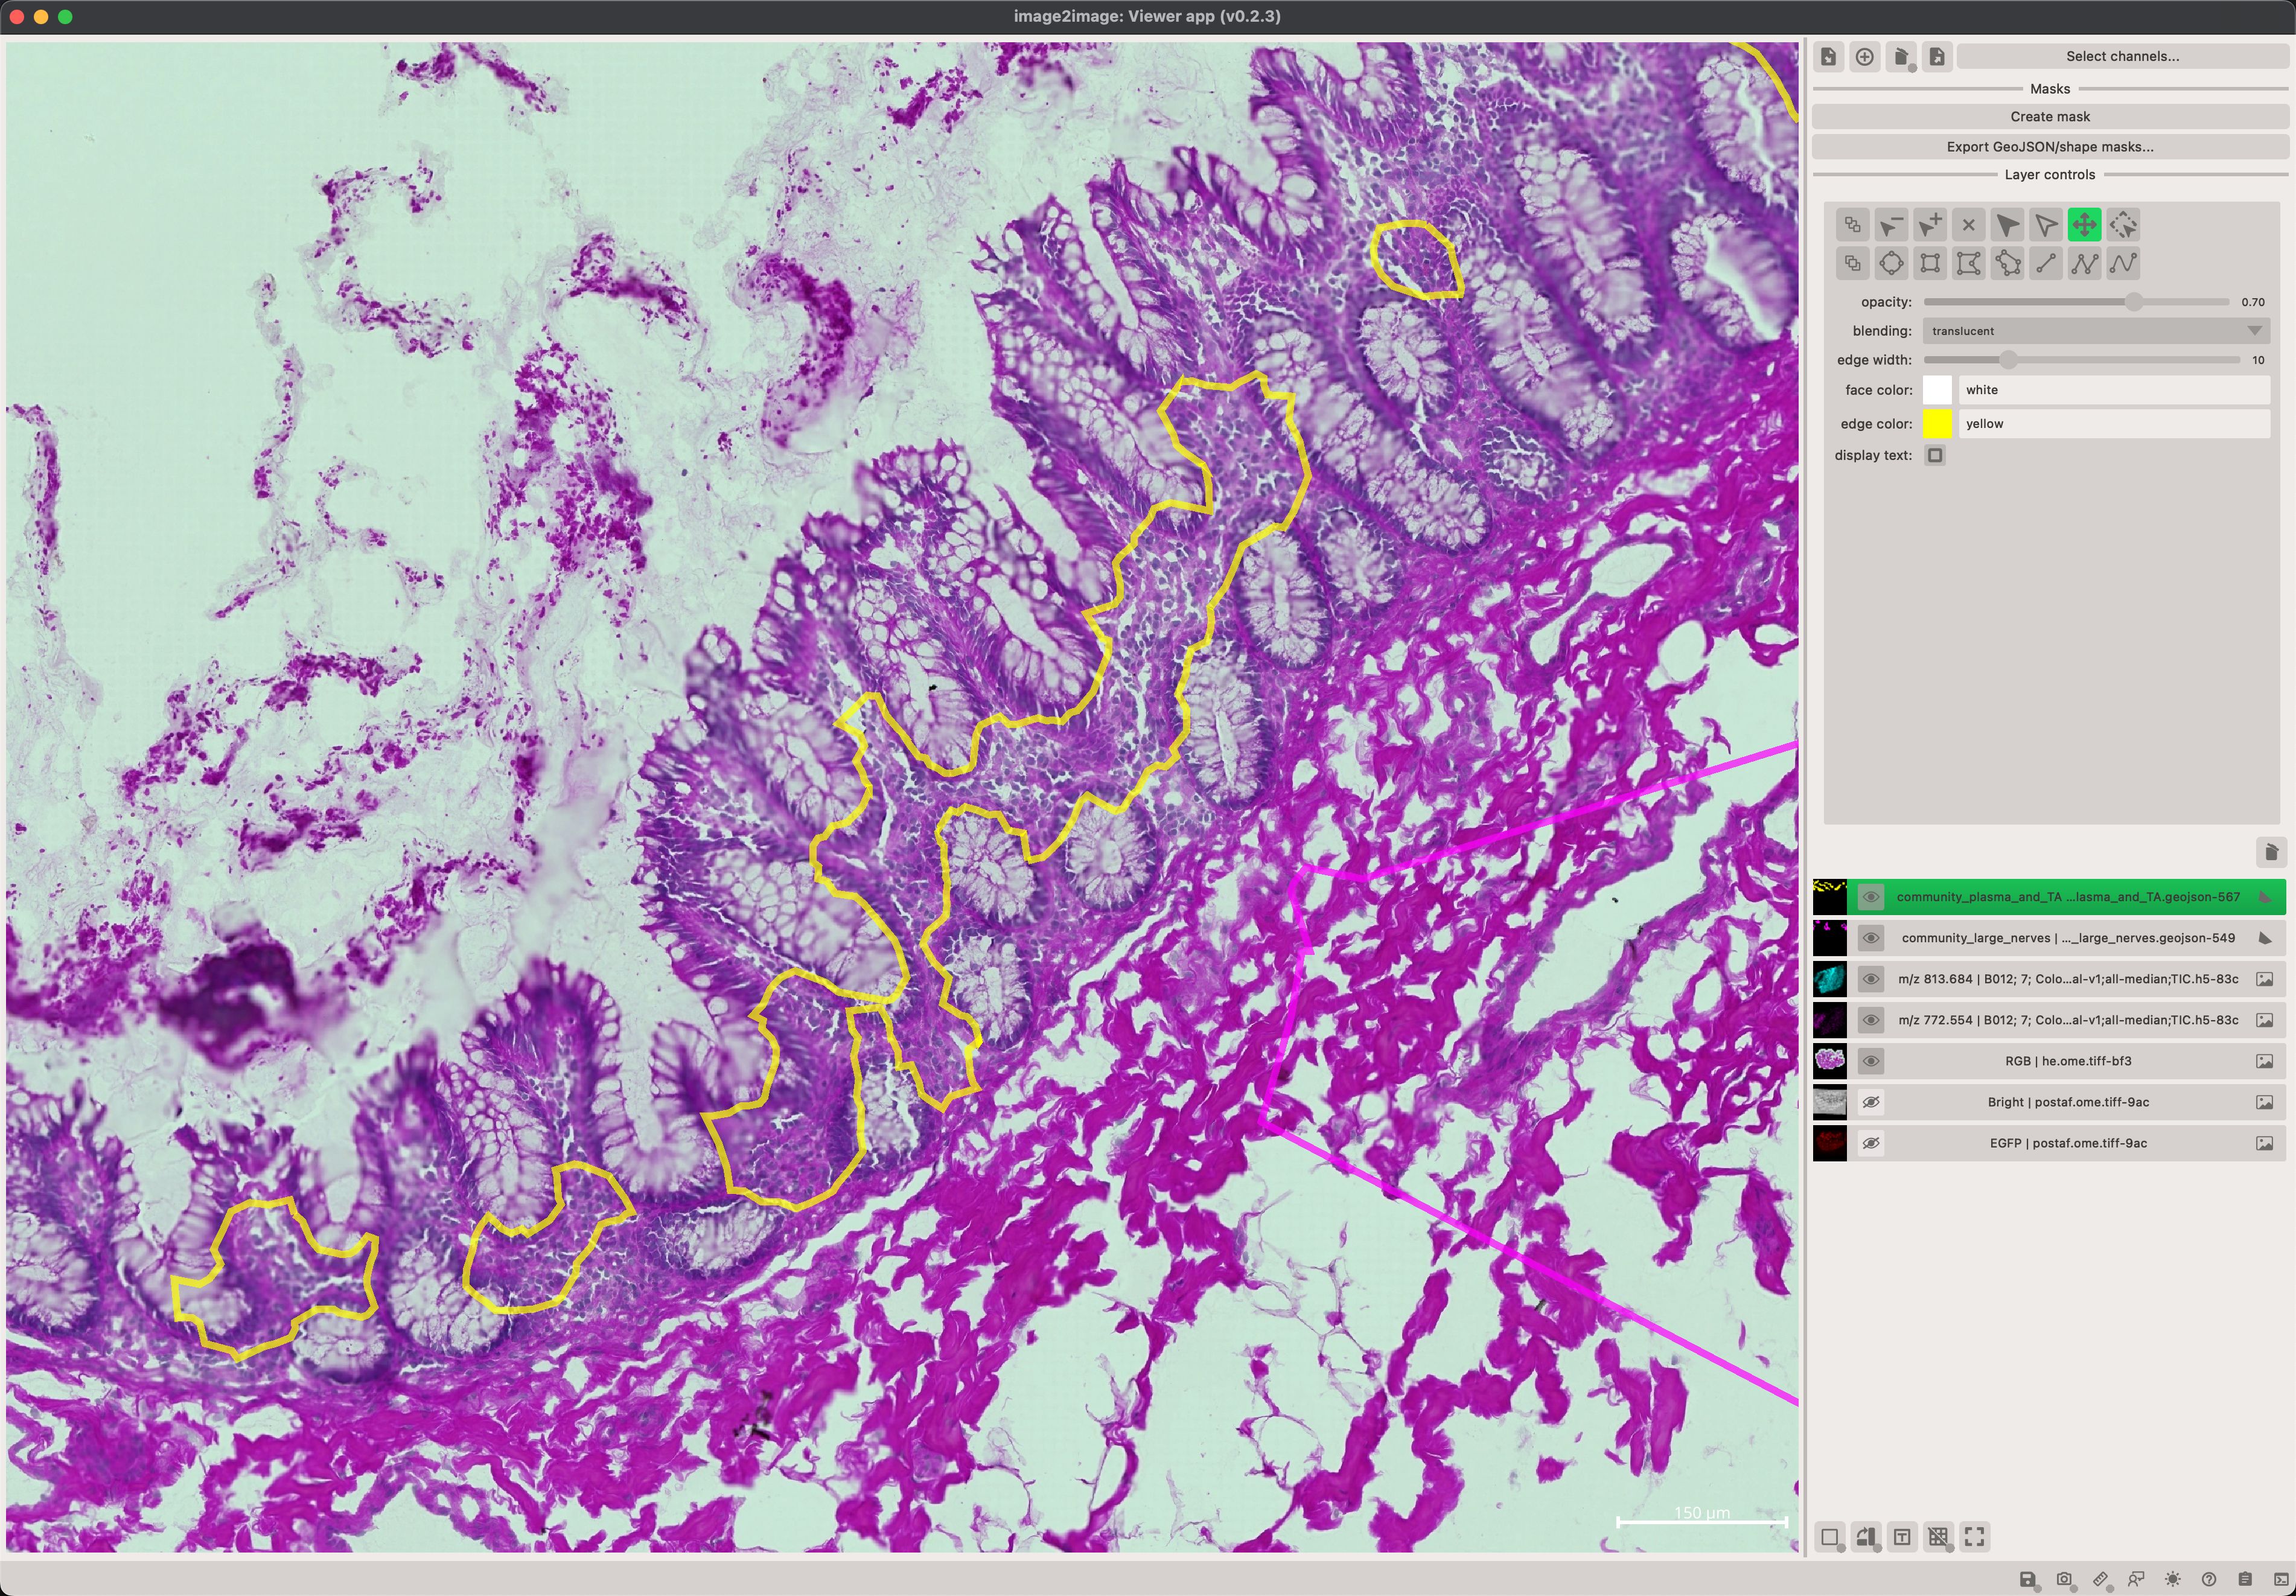The height and width of the screenshot is (1596, 2296).
Task: Open the blending mode dropdown
Action: point(2095,331)
